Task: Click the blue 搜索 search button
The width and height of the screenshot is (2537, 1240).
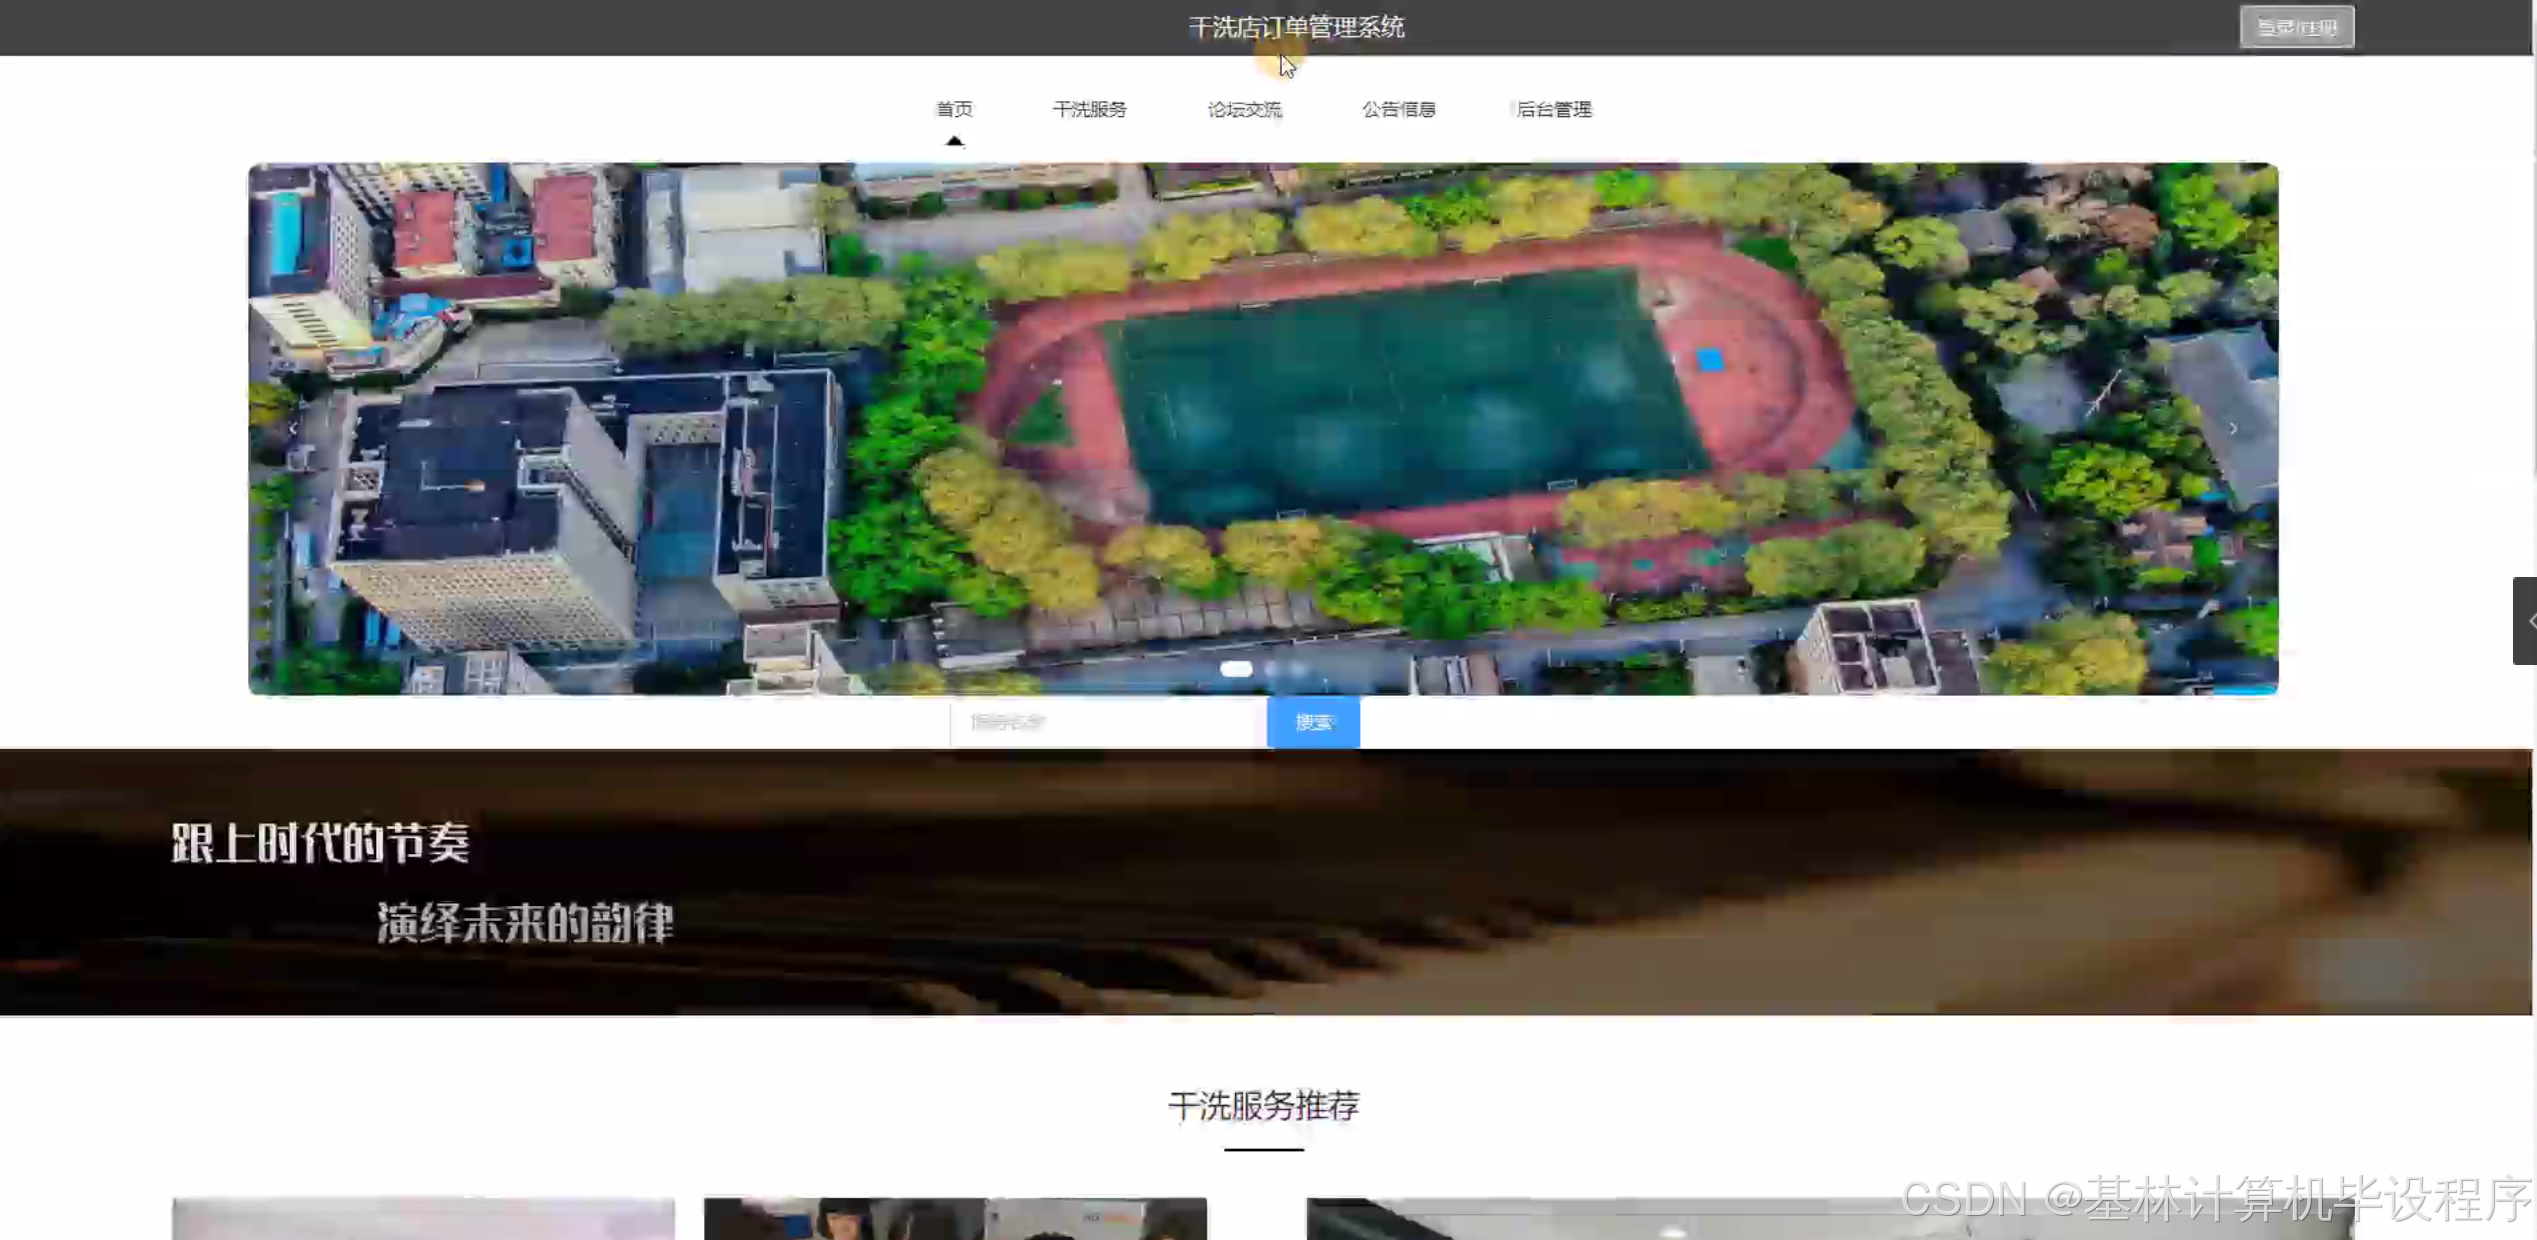Action: [x=1313, y=722]
